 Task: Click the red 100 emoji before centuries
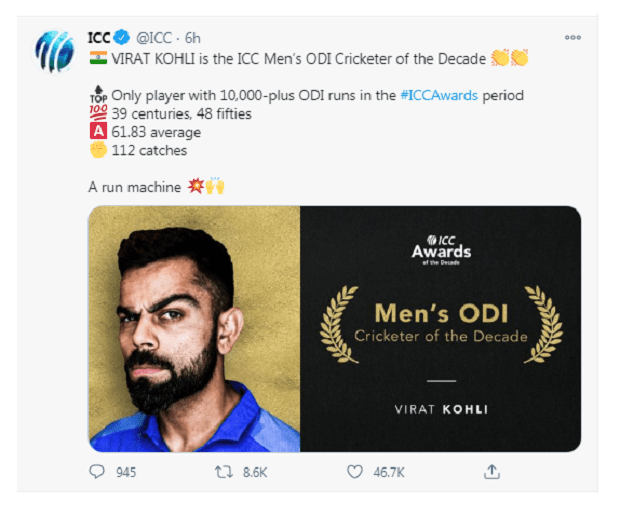[x=98, y=114]
